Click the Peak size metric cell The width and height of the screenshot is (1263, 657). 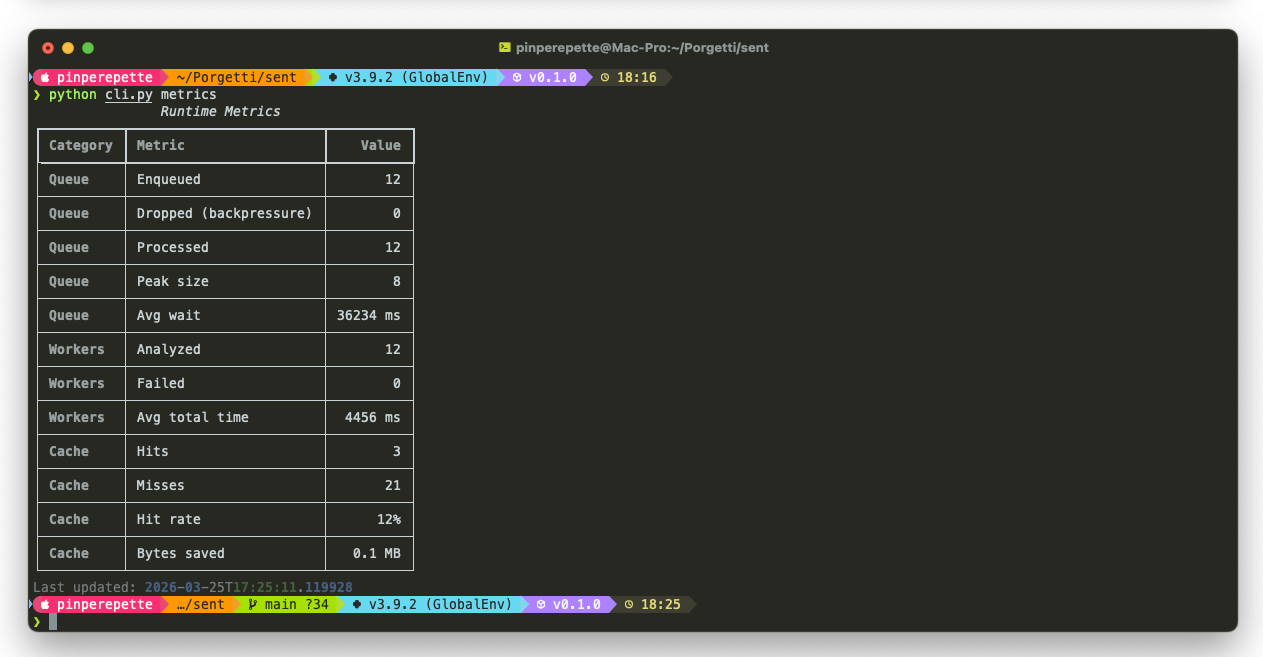pos(173,281)
